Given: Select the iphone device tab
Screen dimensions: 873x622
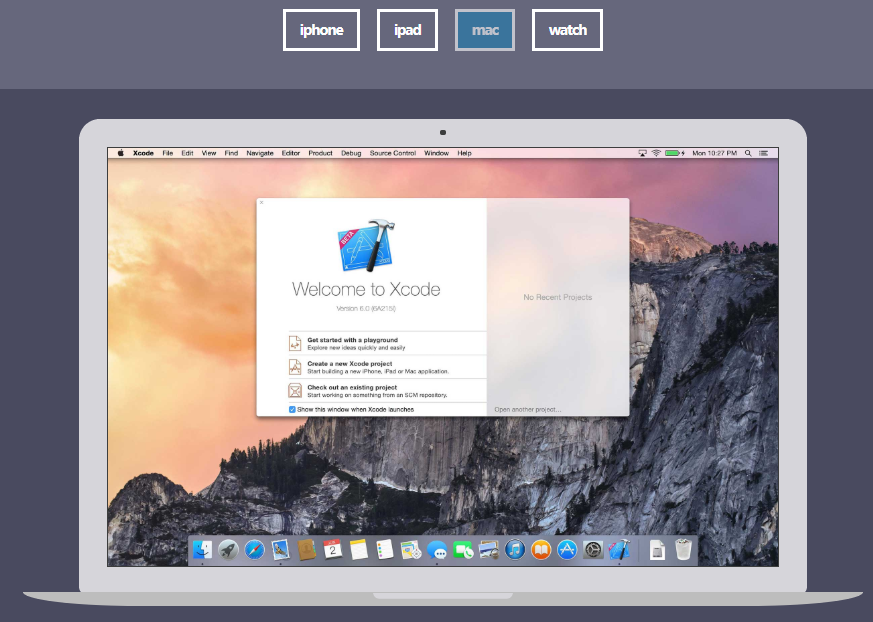Looking at the screenshot, I should click(321, 30).
